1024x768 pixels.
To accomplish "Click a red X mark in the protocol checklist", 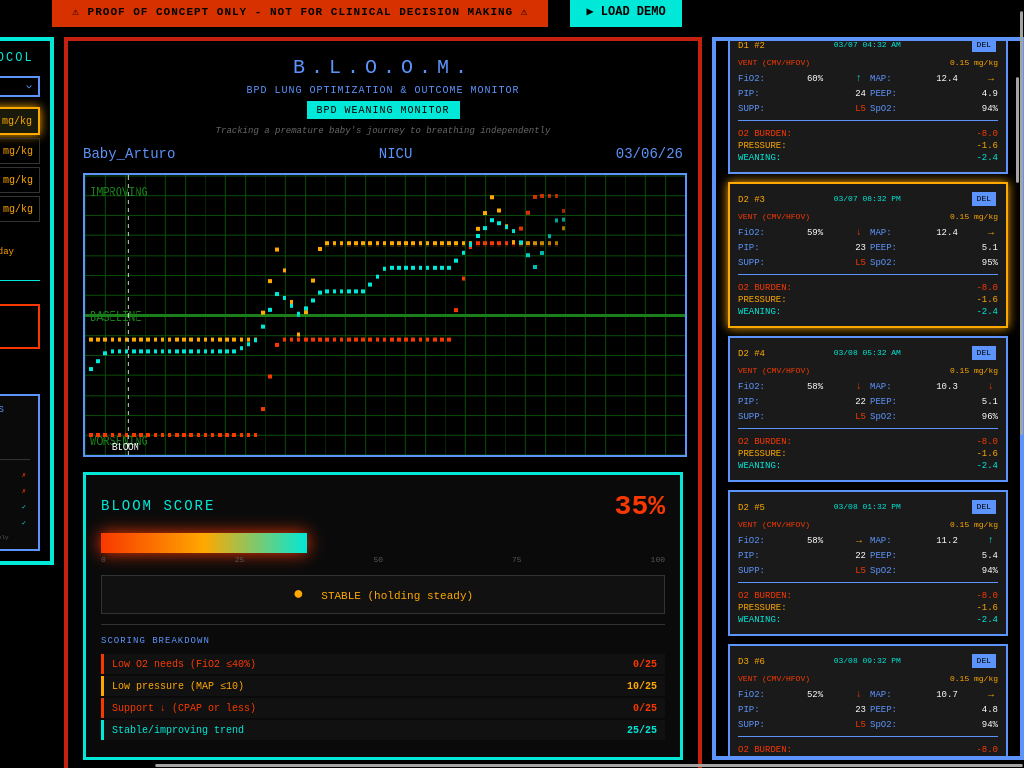I will pos(23,475).
